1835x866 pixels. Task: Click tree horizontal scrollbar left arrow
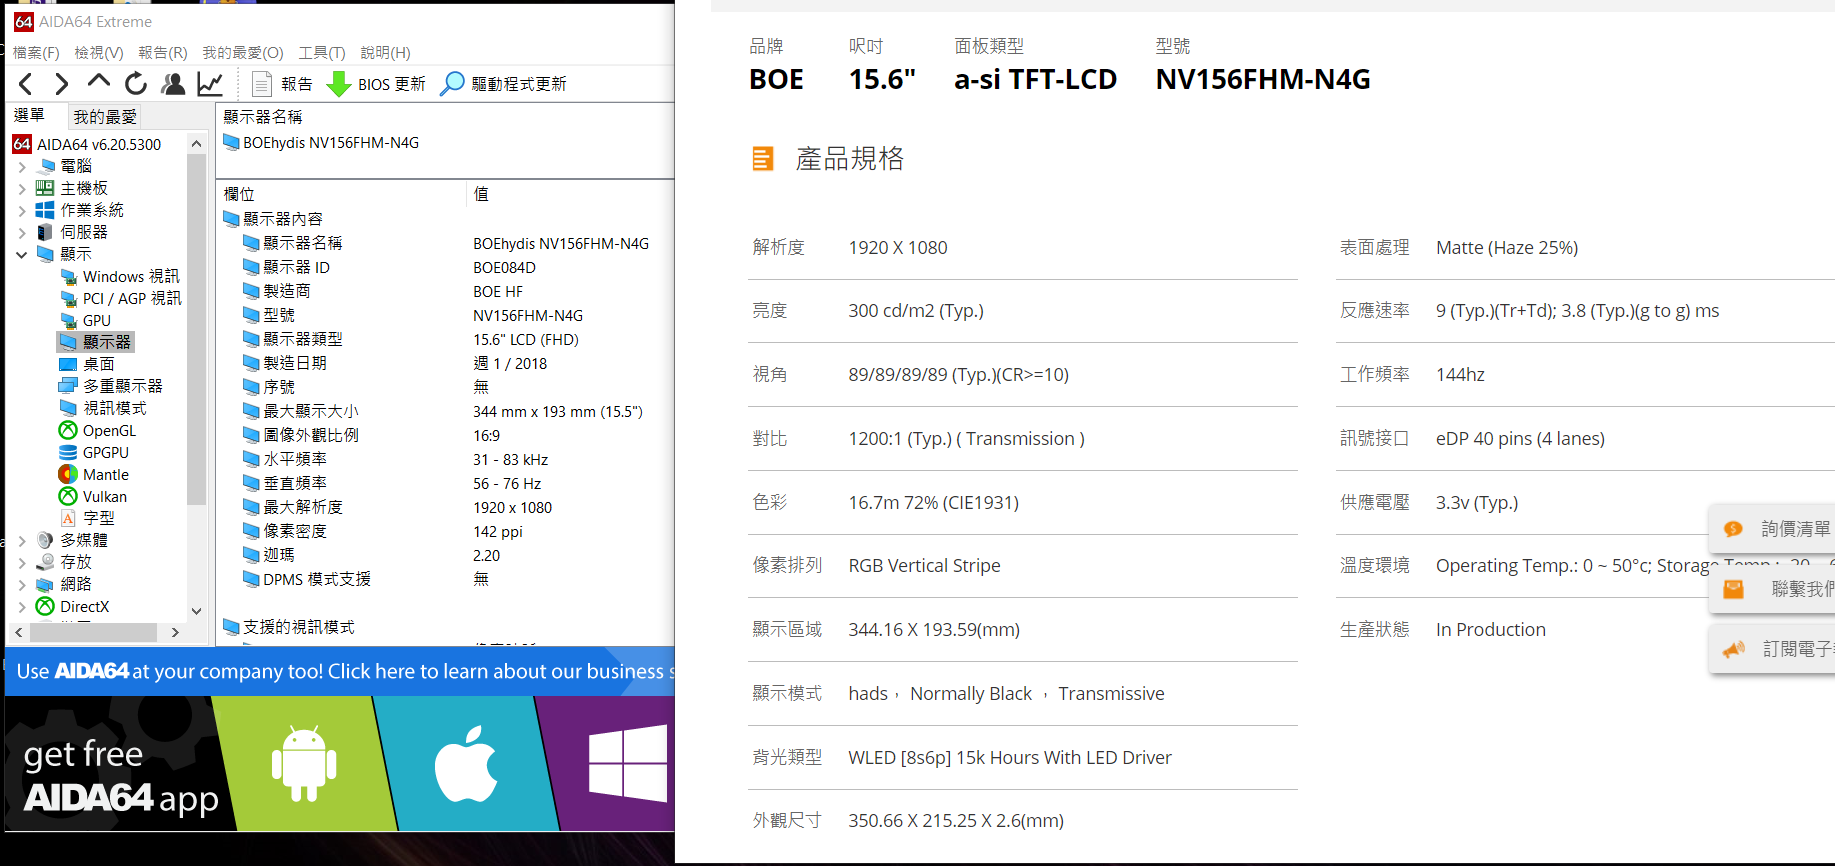point(19,632)
